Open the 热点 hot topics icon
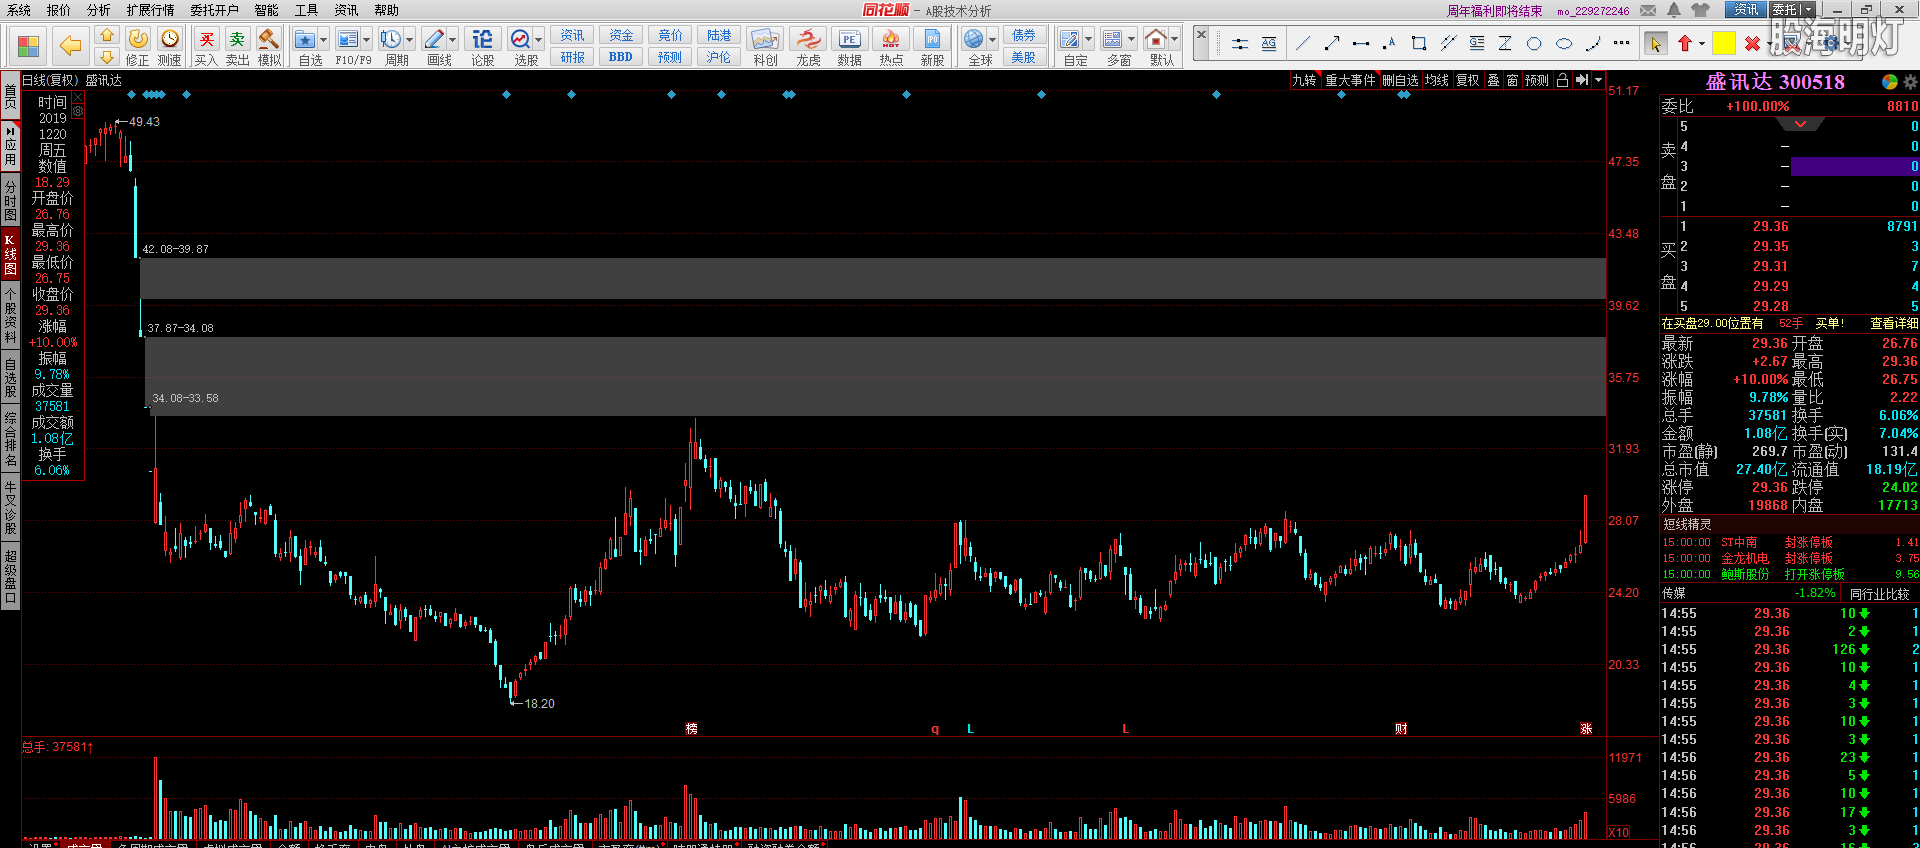The image size is (1920, 848). click(x=891, y=46)
